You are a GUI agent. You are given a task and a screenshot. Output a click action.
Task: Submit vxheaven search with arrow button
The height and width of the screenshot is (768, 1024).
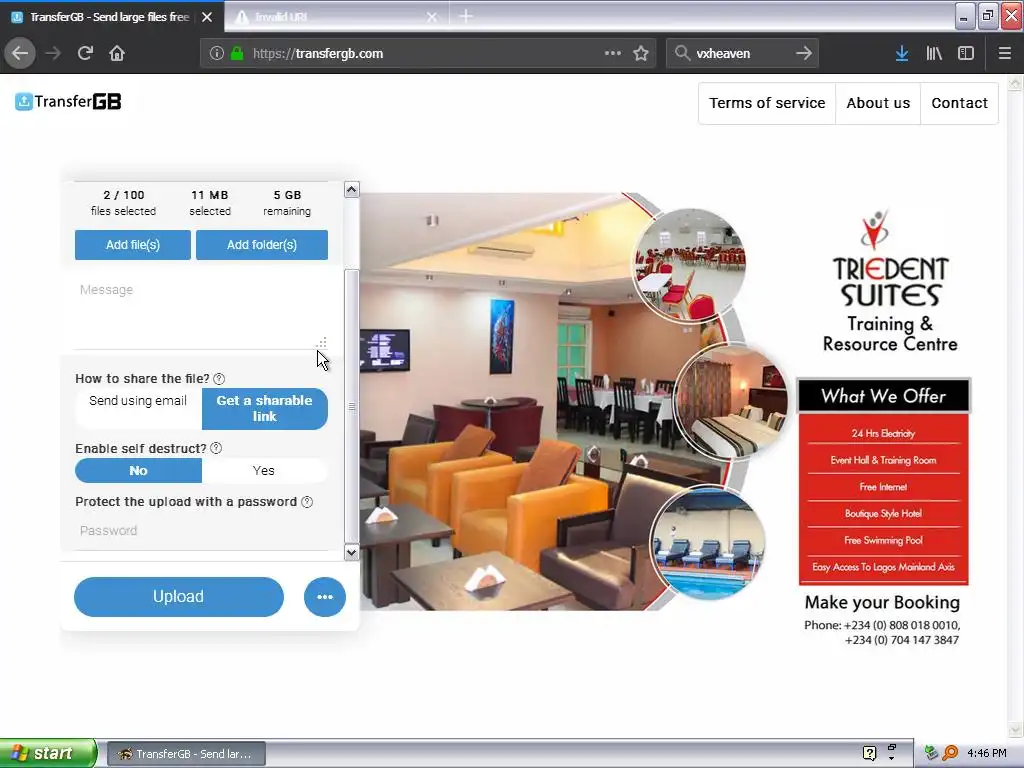(804, 53)
